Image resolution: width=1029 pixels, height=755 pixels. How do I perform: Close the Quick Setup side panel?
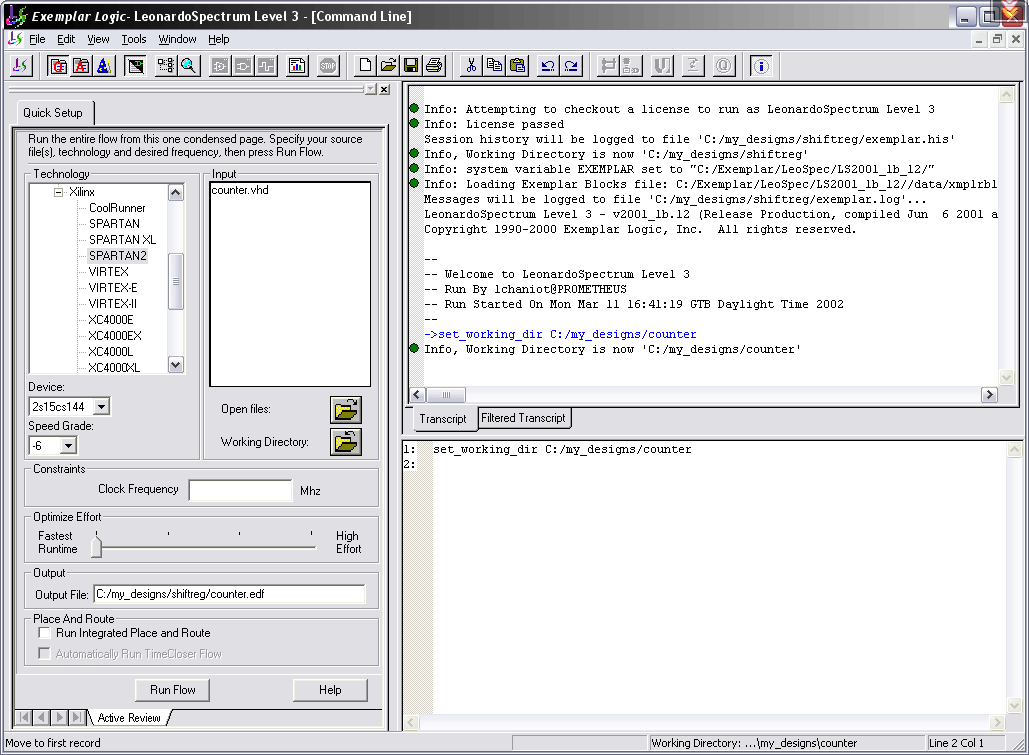point(385,89)
